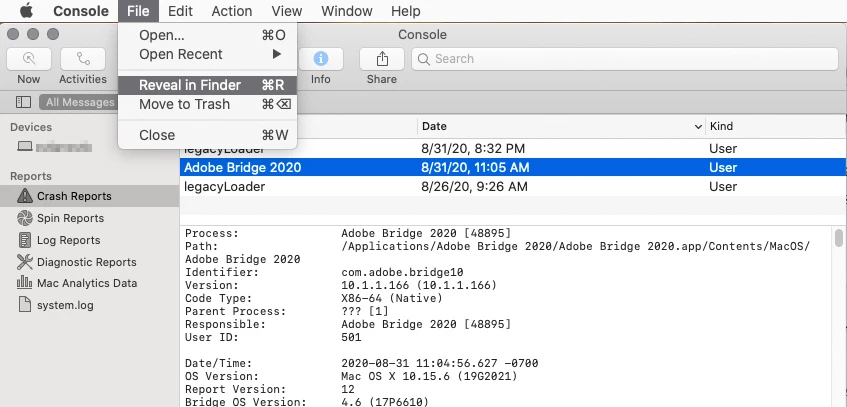Open the Activities toolbar button
Screen dimensions: 847x407
pos(83,59)
